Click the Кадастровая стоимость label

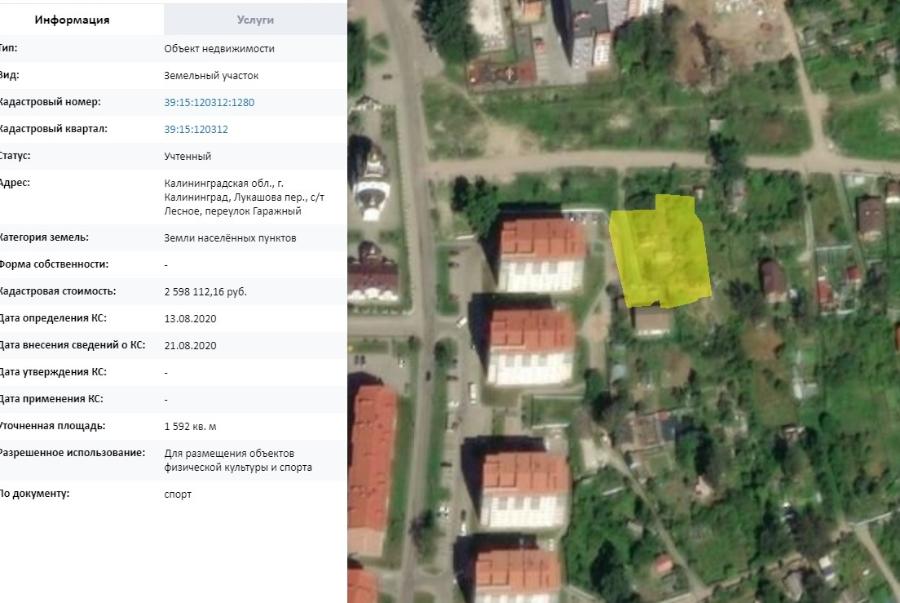[58, 291]
